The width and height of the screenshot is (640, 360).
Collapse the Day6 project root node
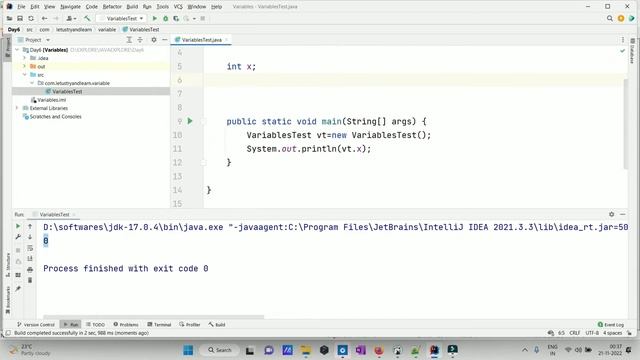click(17, 50)
